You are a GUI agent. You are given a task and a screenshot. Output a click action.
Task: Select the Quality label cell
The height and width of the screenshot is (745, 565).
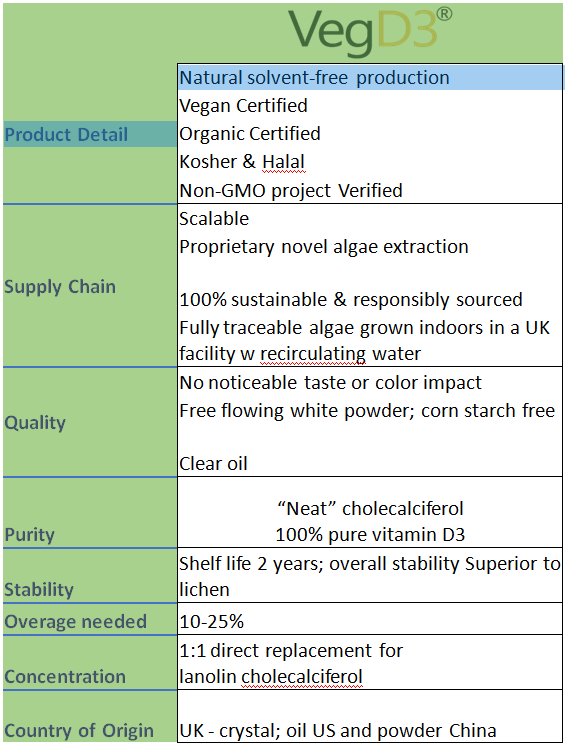tap(90, 422)
